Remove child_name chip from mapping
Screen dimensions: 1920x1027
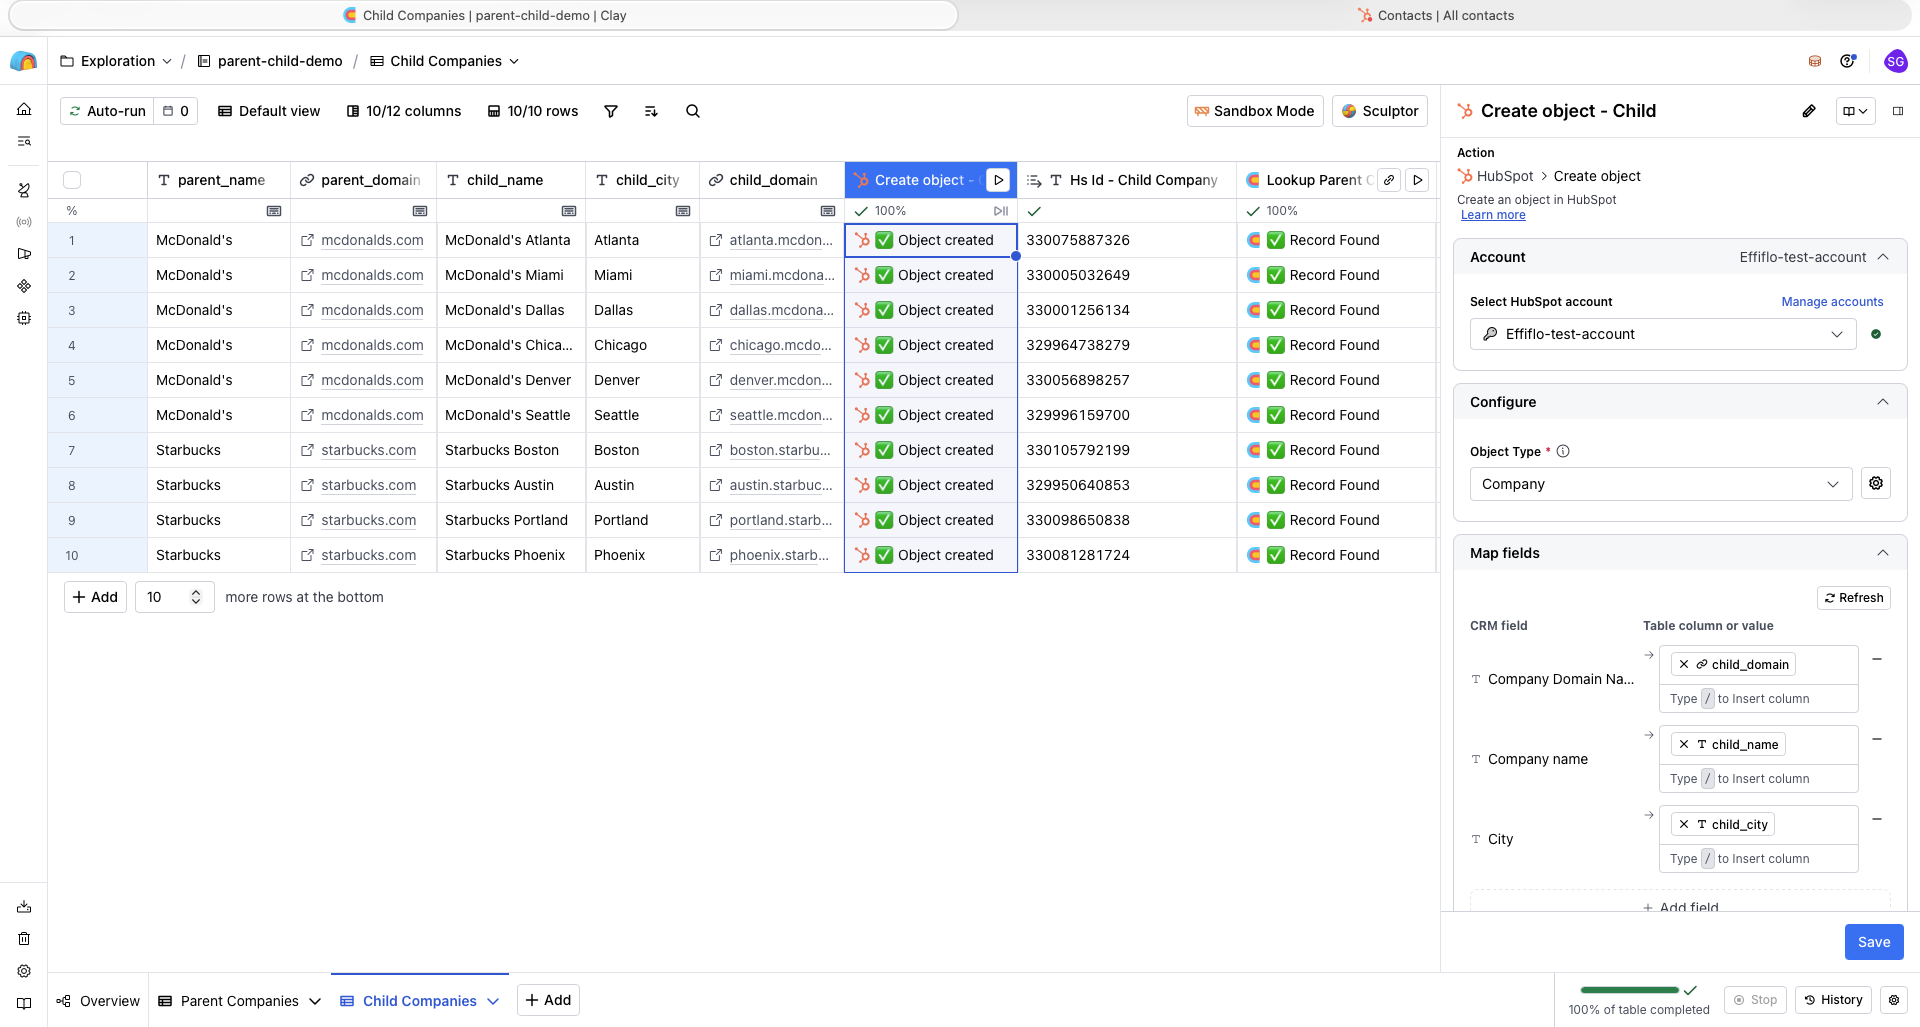[x=1684, y=744]
